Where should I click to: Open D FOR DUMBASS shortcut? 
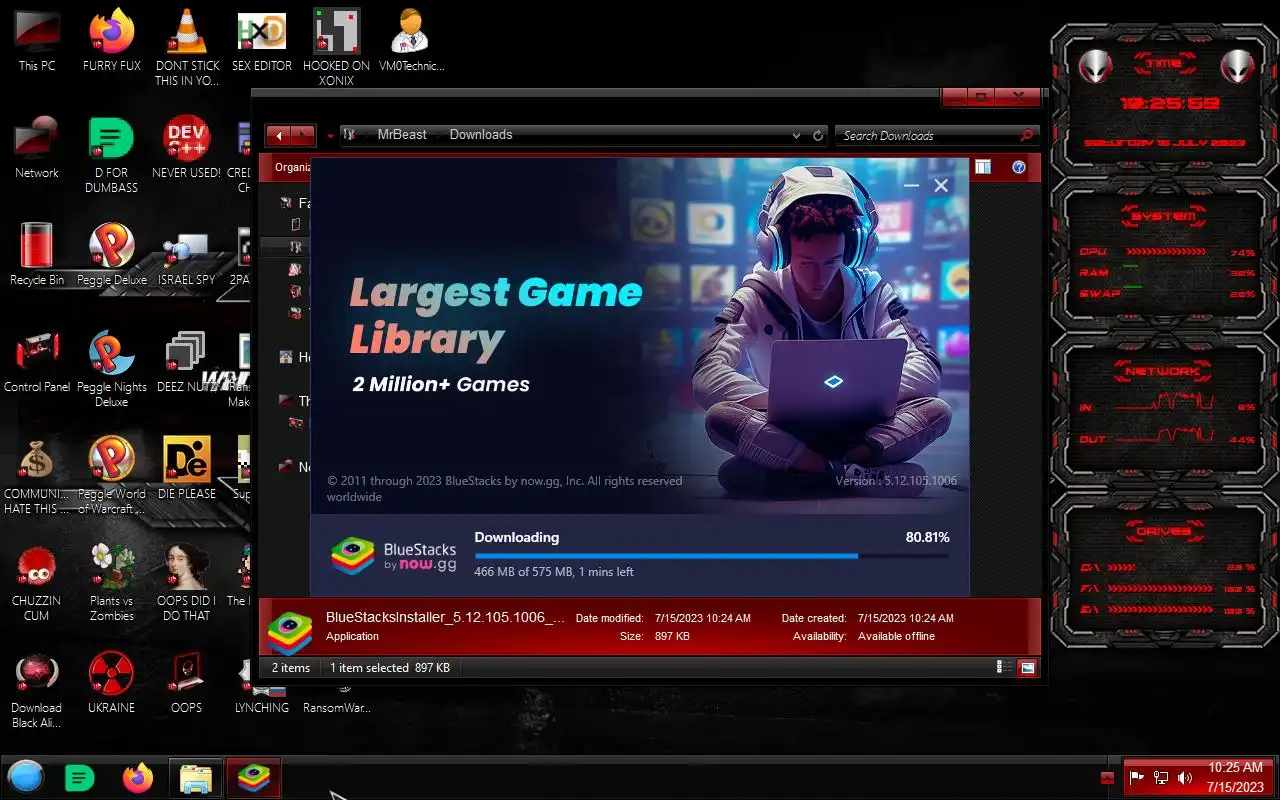(111, 155)
